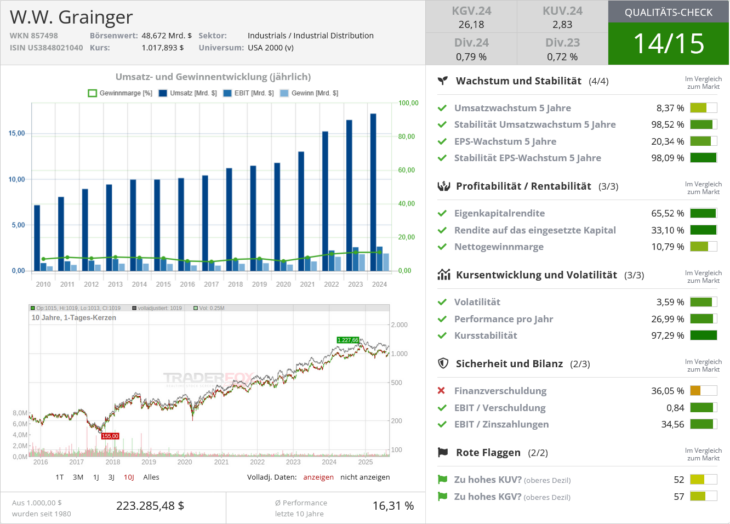Click the checkmark beside Nettogewinnmarge
The width and height of the screenshot is (730, 524).
[442, 247]
